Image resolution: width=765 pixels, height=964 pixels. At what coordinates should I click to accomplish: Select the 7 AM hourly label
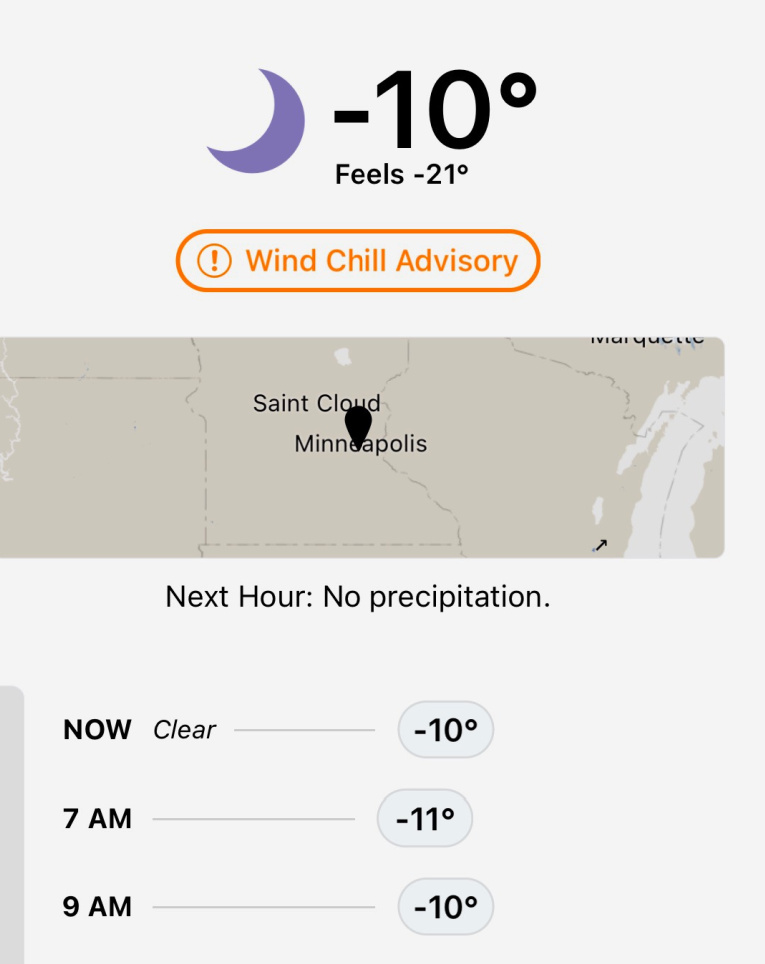(x=97, y=819)
